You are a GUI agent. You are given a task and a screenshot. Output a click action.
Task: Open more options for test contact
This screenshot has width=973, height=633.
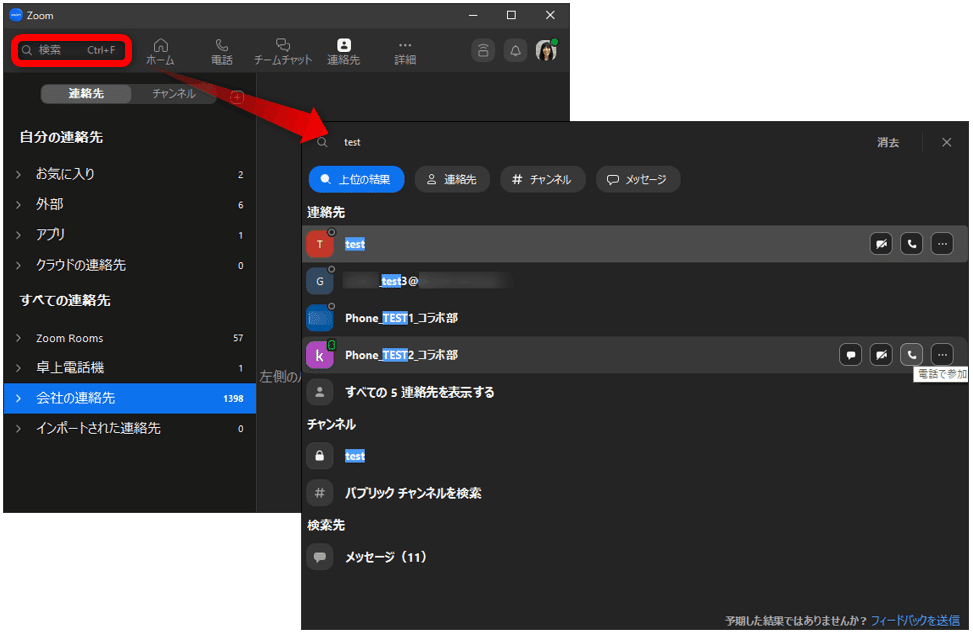[942, 244]
